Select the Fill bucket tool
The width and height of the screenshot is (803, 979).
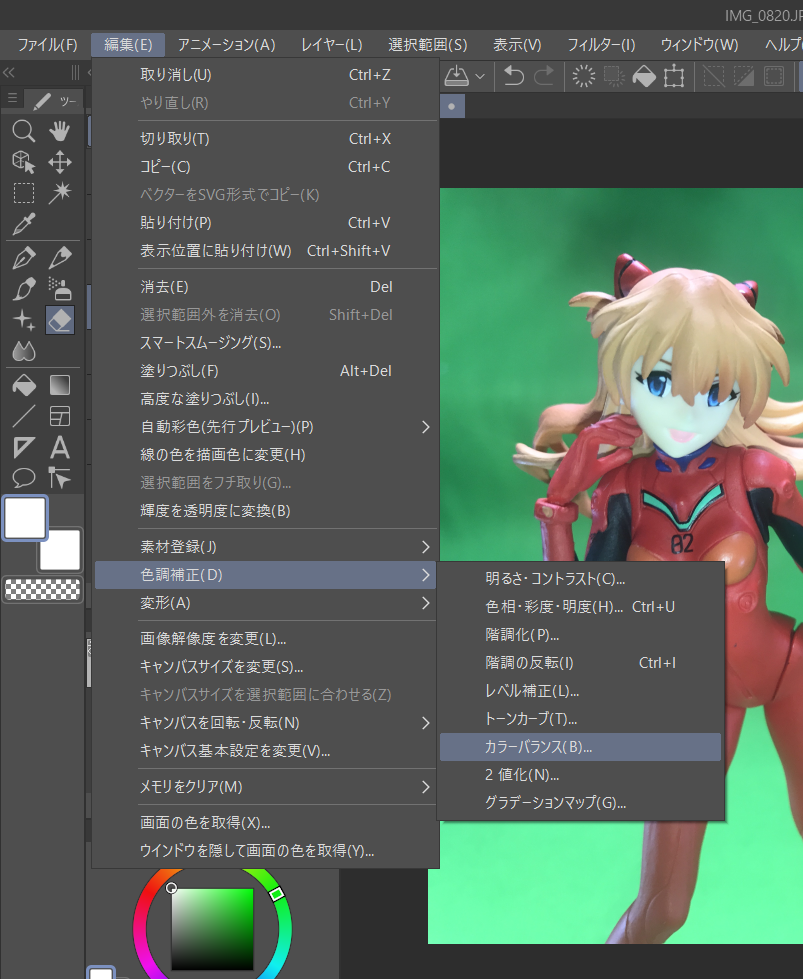pyautogui.click(x=24, y=385)
